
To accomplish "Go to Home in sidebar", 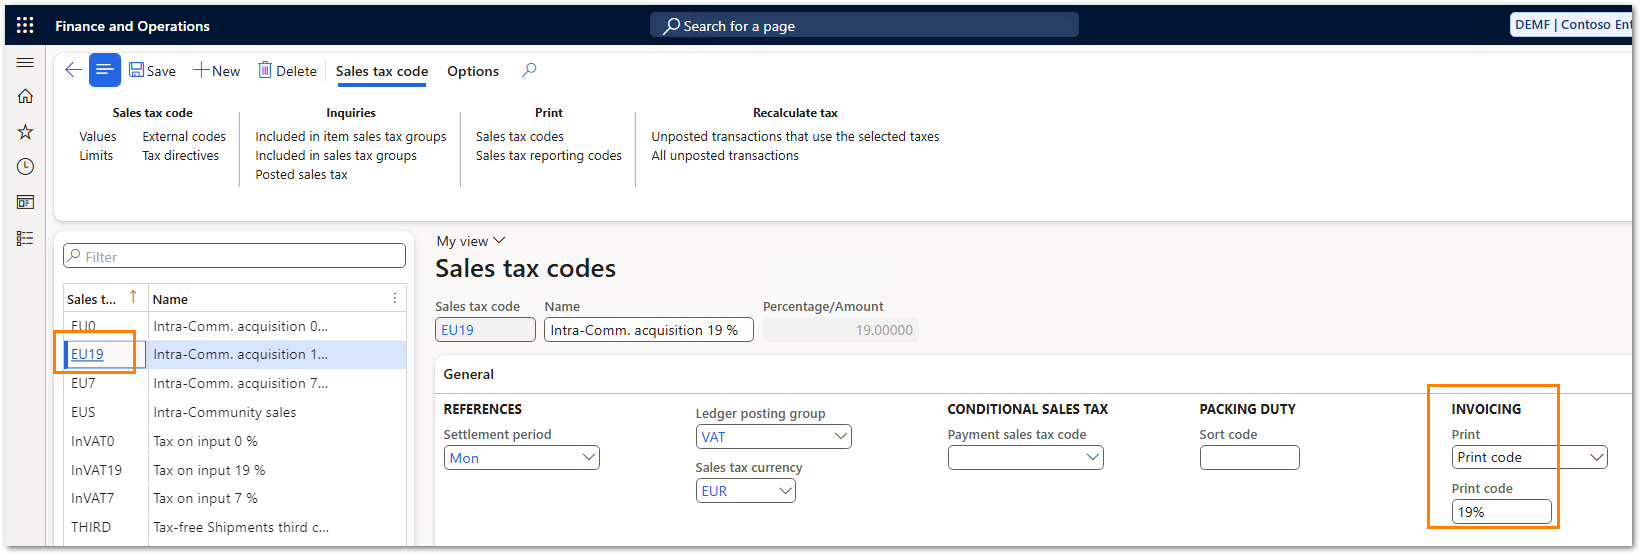I will 25,96.
